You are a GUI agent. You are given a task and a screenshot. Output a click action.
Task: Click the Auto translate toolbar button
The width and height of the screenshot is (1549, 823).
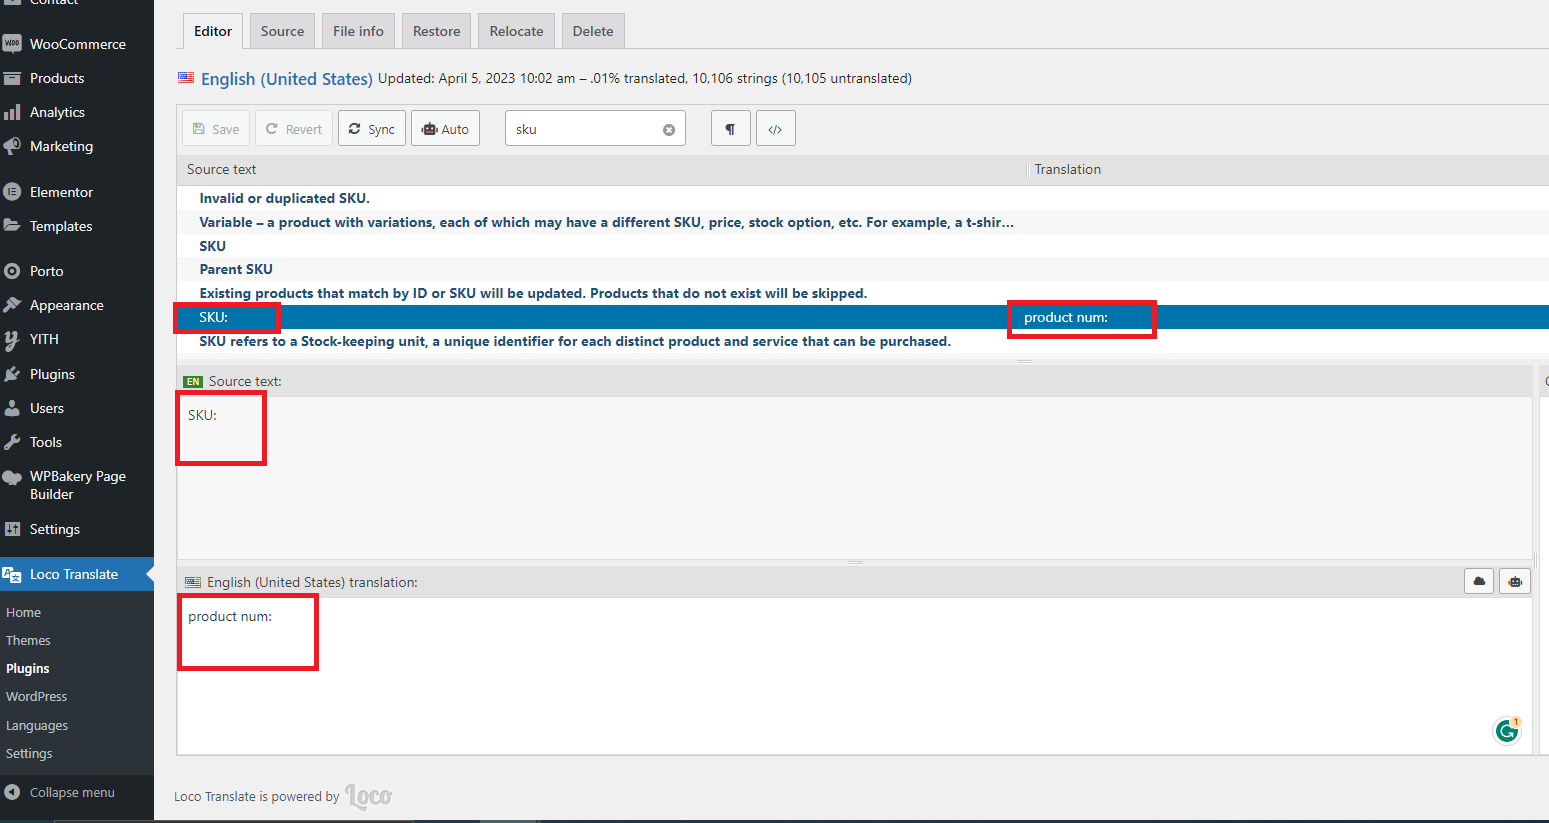445,129
